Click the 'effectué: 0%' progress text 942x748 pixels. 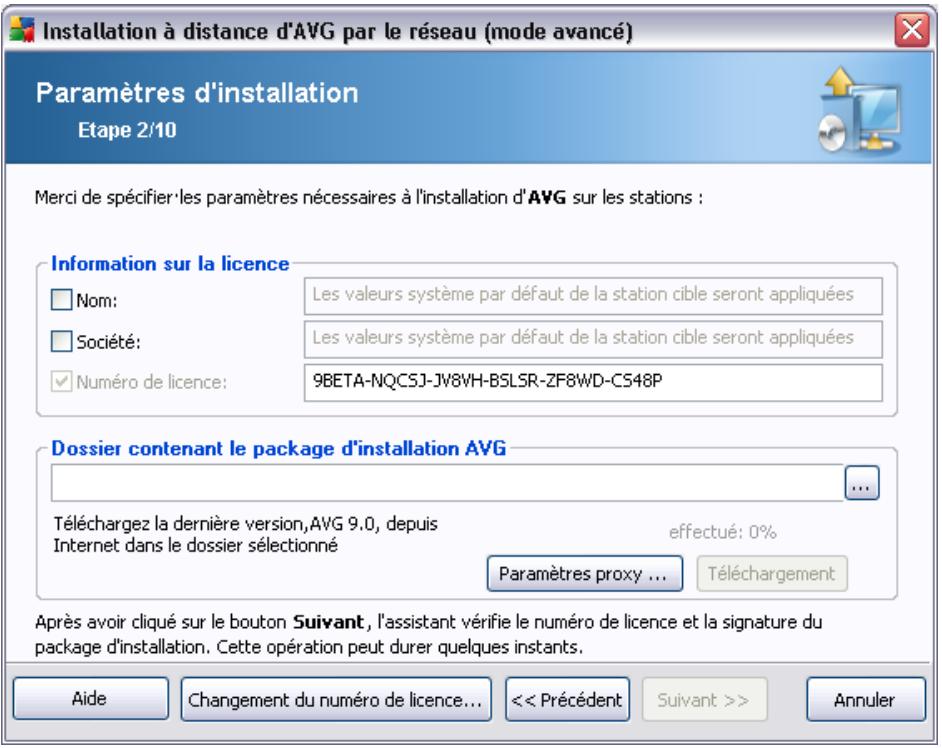coord(722,532)
